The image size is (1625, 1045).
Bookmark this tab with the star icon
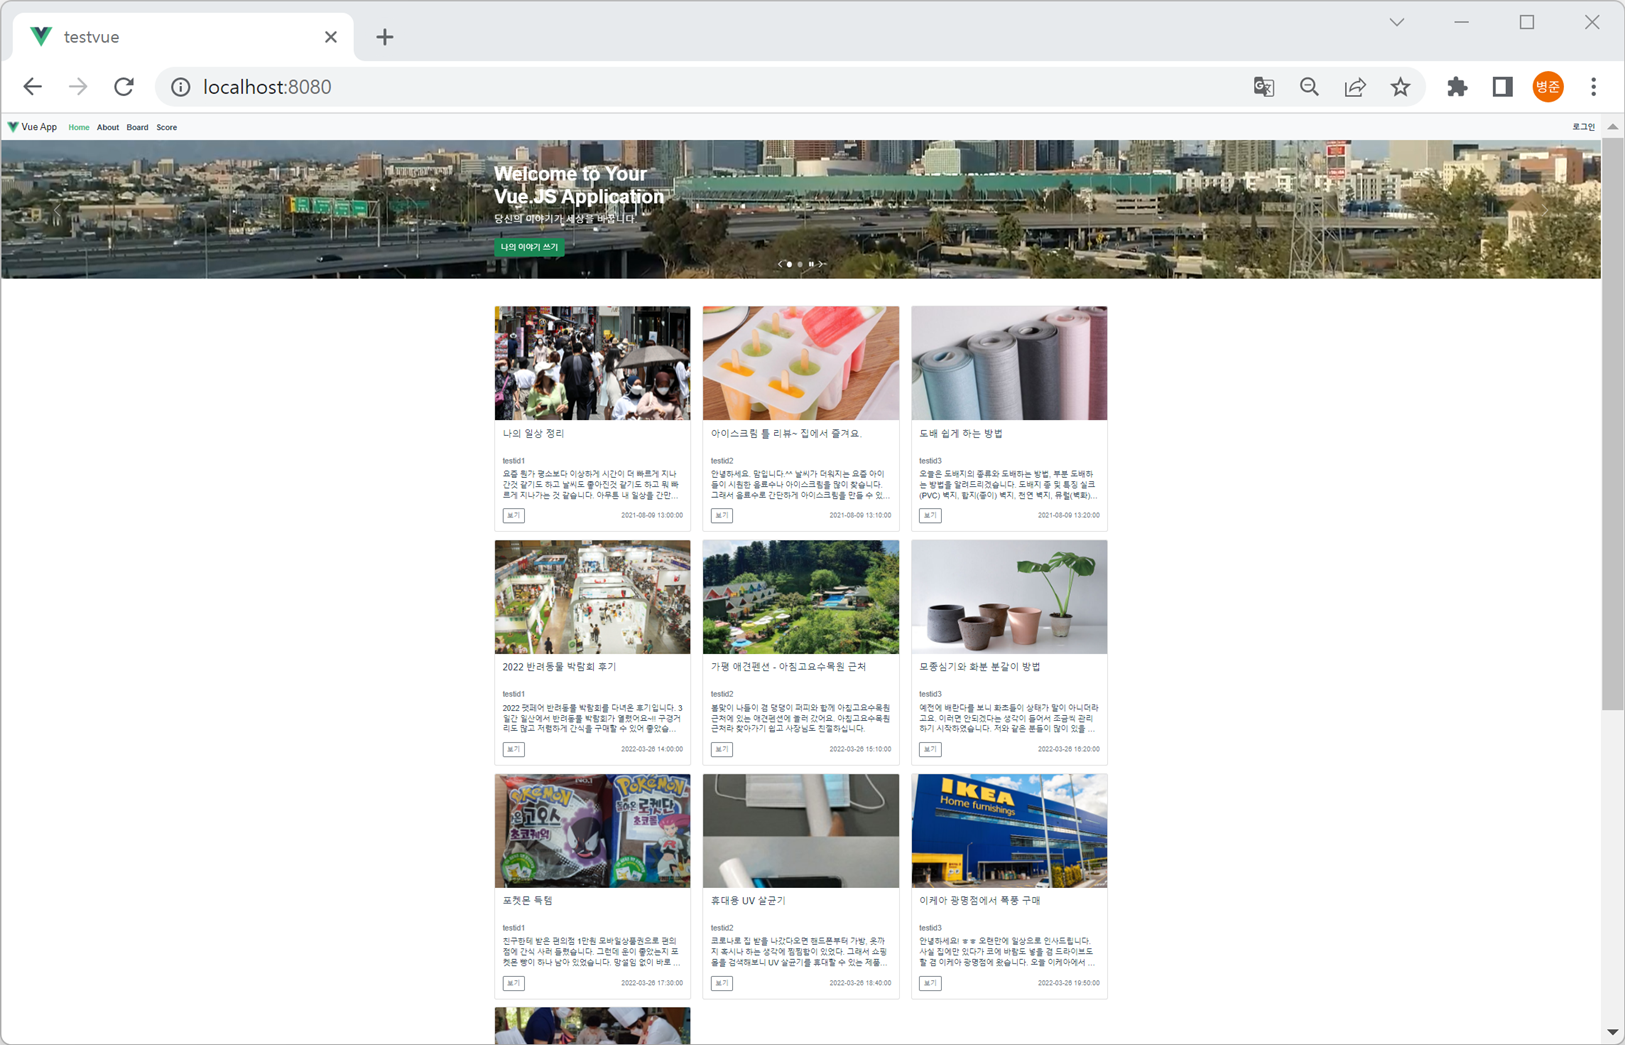[1400, 87]
